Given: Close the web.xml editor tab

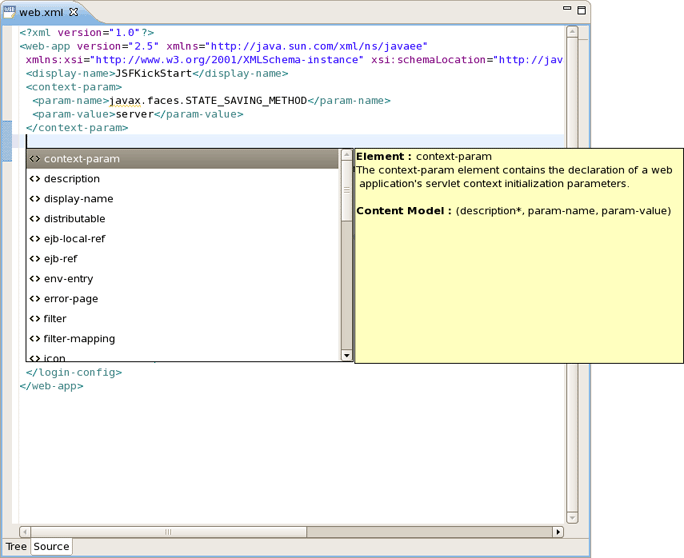Looking at the screenshot, I should click(74, 12).
